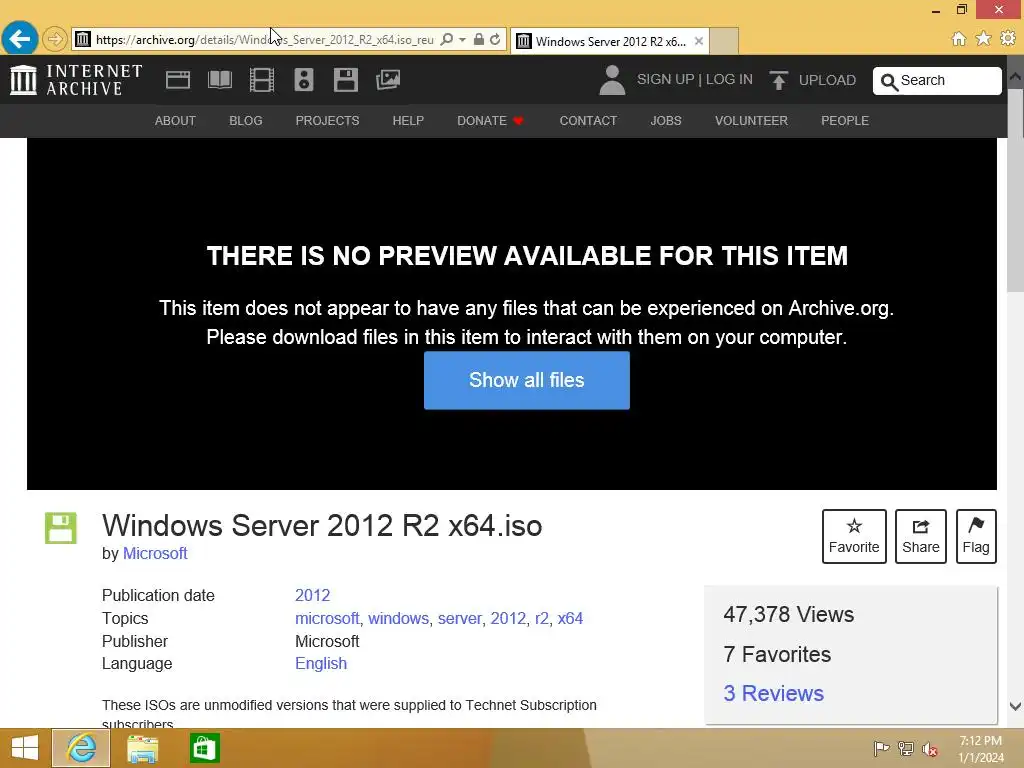Image resolution: width=1024 pixels, height=768 pixels.
Task: Open the browser Tools gear icon
Action: pyautogui.click(x=1008, y=39)
